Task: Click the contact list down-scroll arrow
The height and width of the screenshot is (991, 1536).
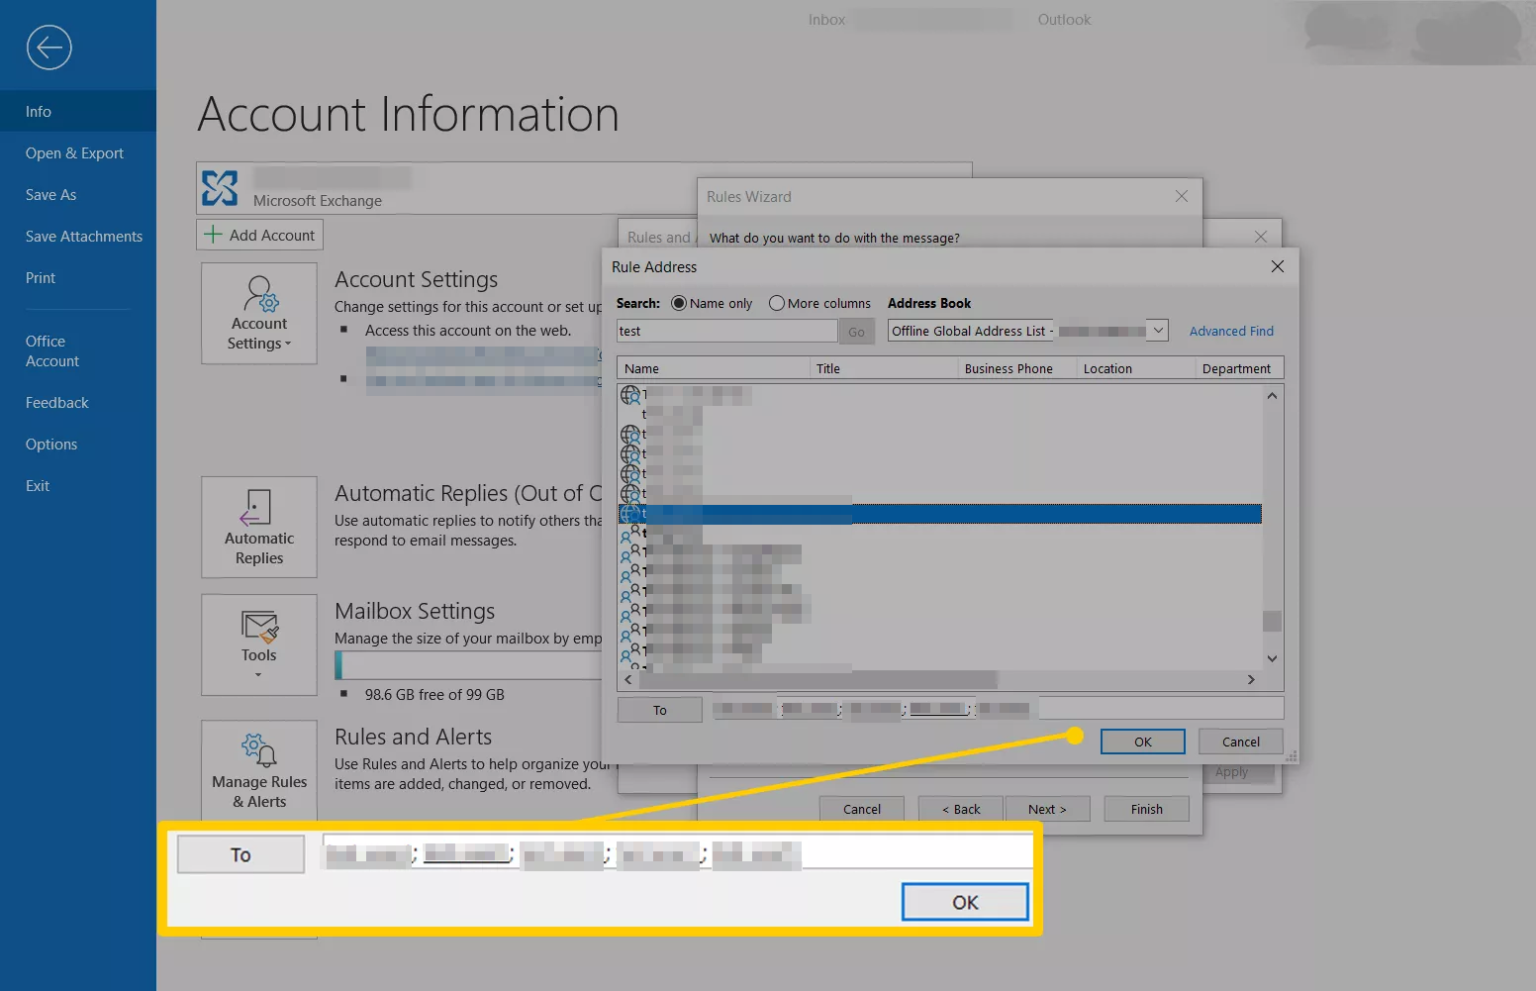Action: point(1272,658)
